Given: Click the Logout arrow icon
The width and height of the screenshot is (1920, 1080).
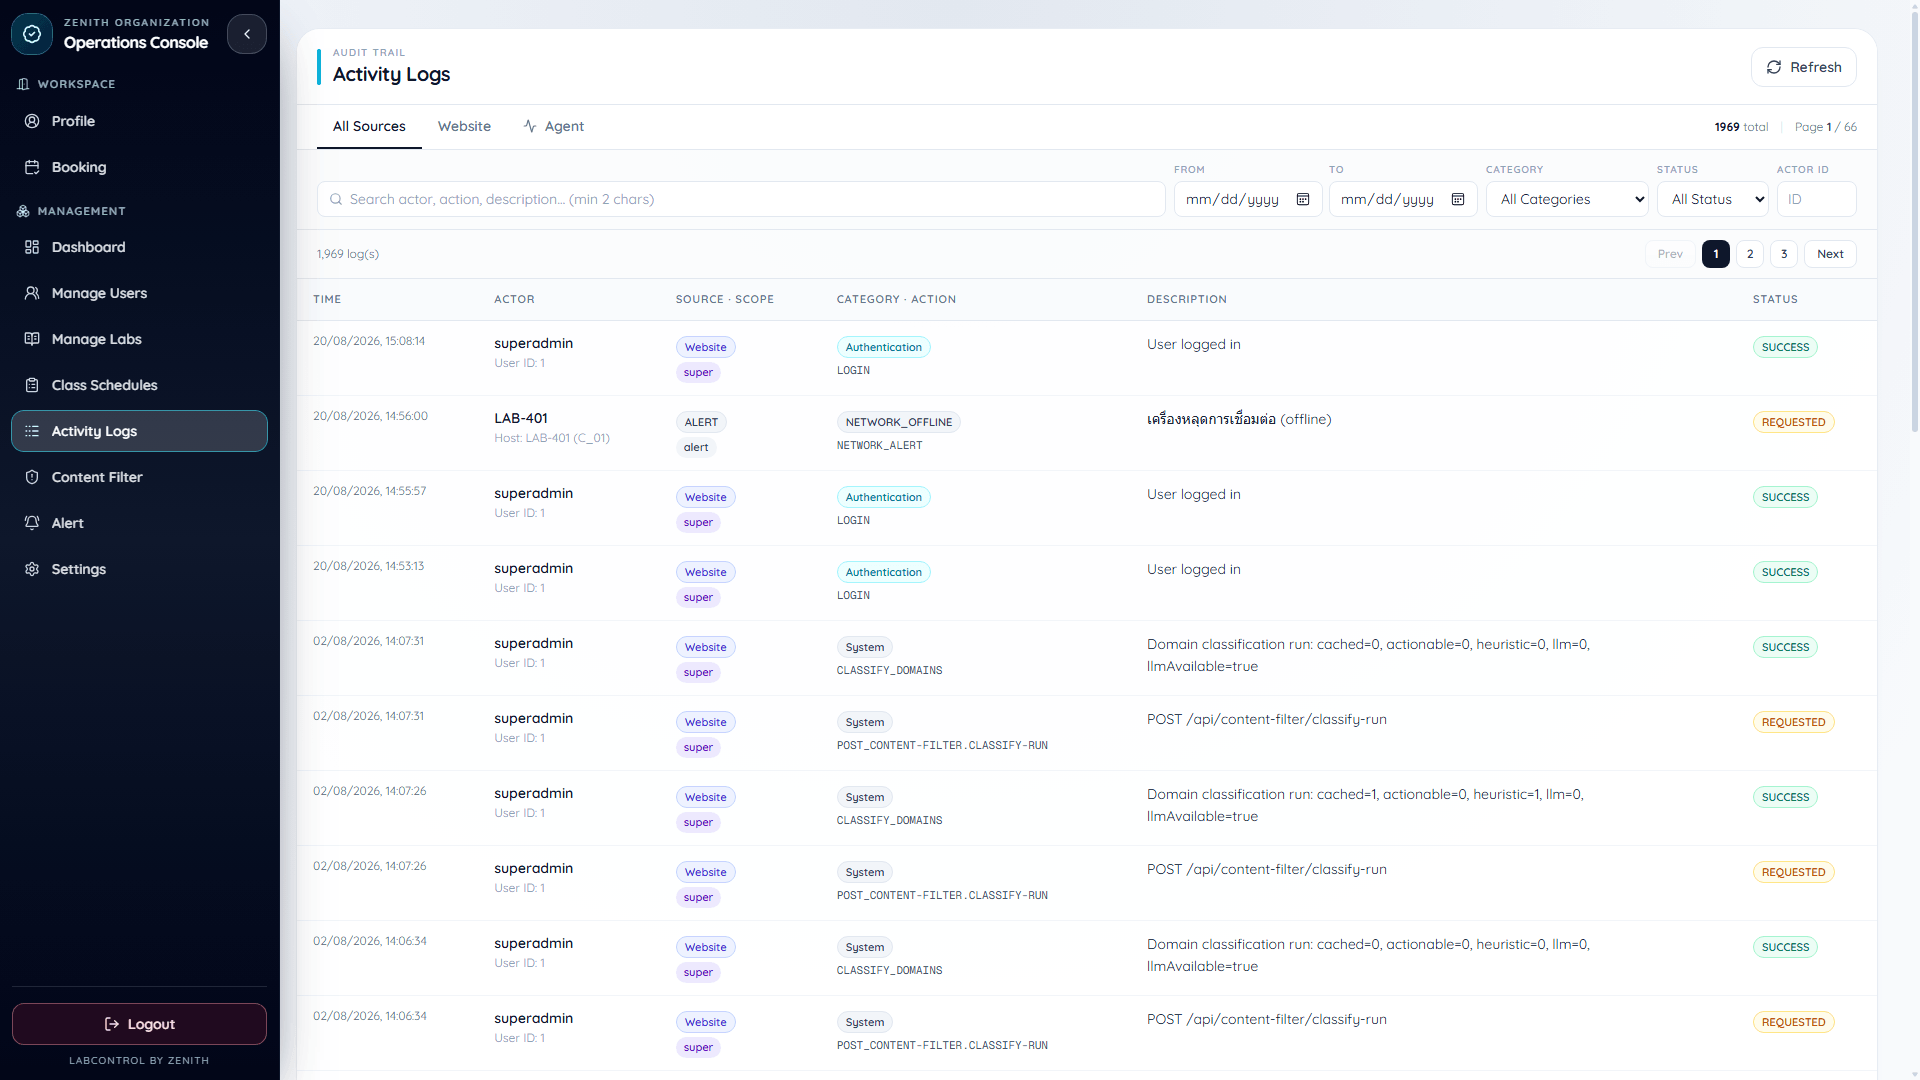Looking at the screenshot, I should (112, 1024).
